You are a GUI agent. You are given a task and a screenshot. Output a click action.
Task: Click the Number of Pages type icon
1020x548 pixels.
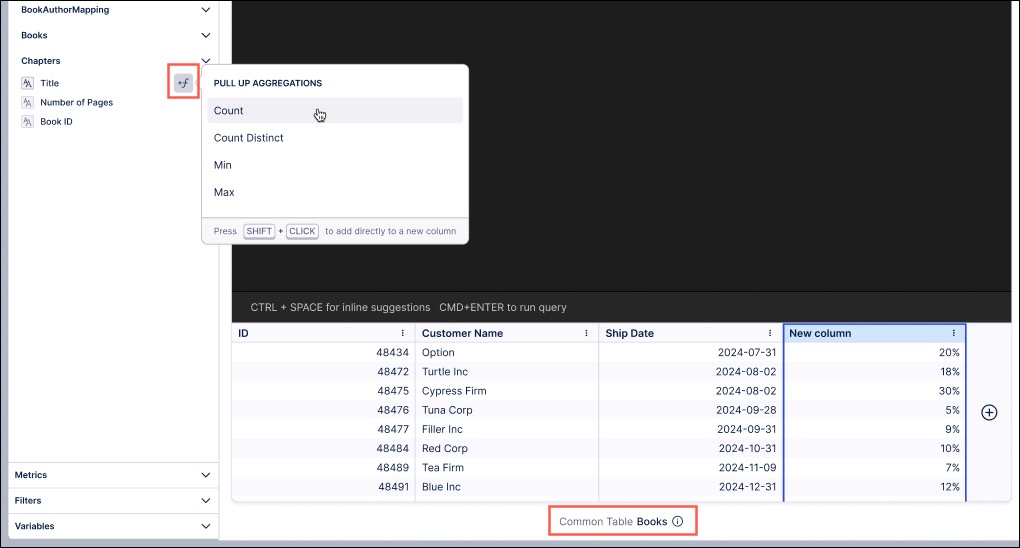[27, 103]
